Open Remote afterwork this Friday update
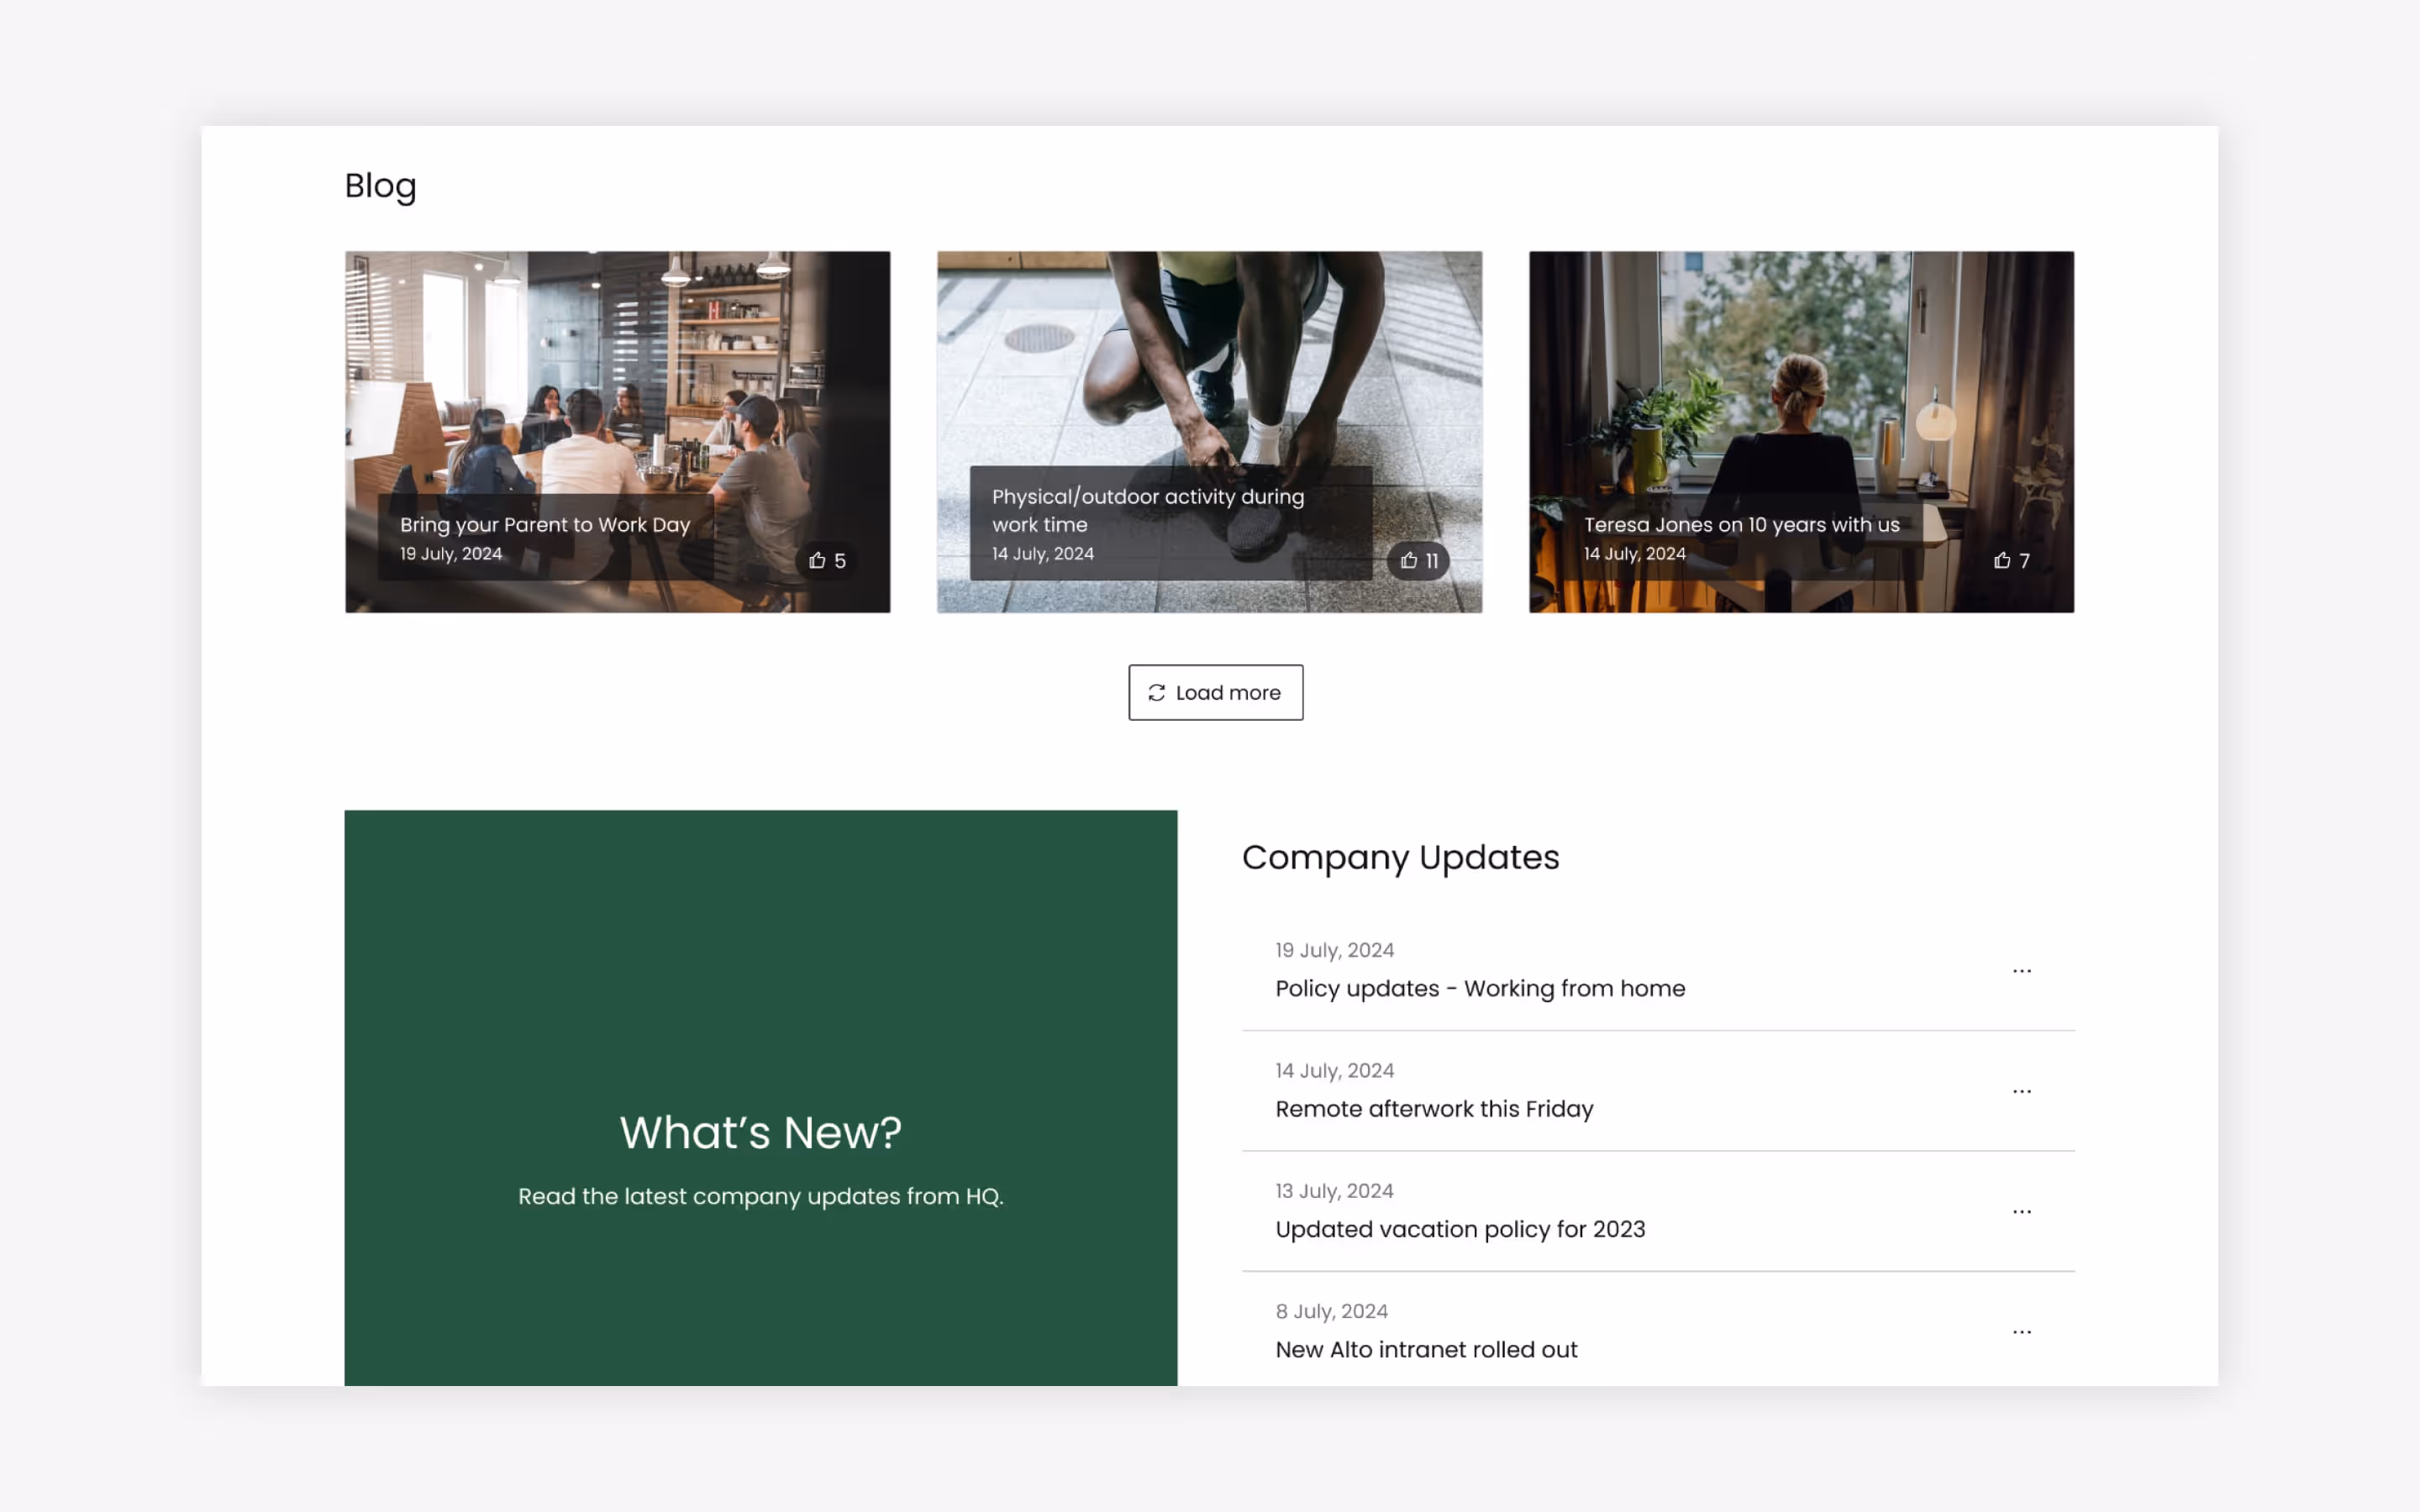Viewport: 2420px width, 1512px height. point(1433,1109)
